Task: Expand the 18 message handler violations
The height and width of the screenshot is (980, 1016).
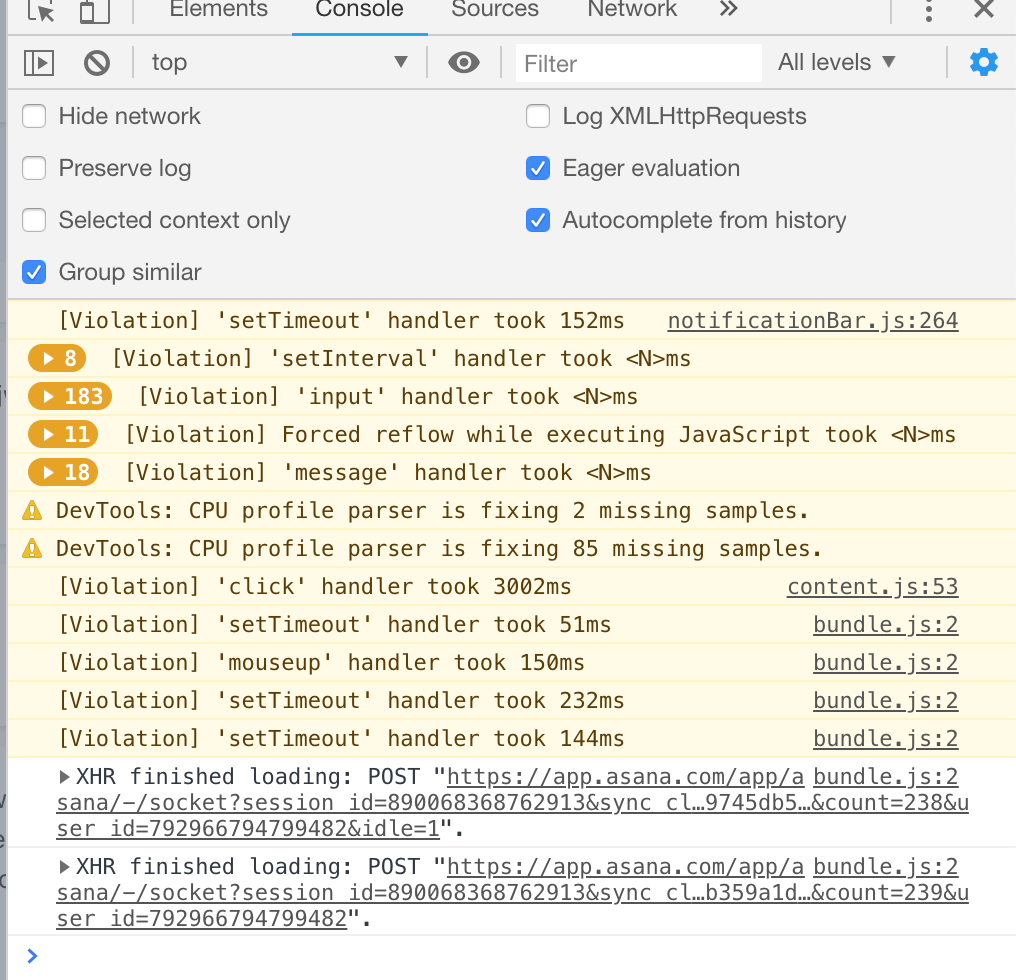Action: (x=63, y=472)
